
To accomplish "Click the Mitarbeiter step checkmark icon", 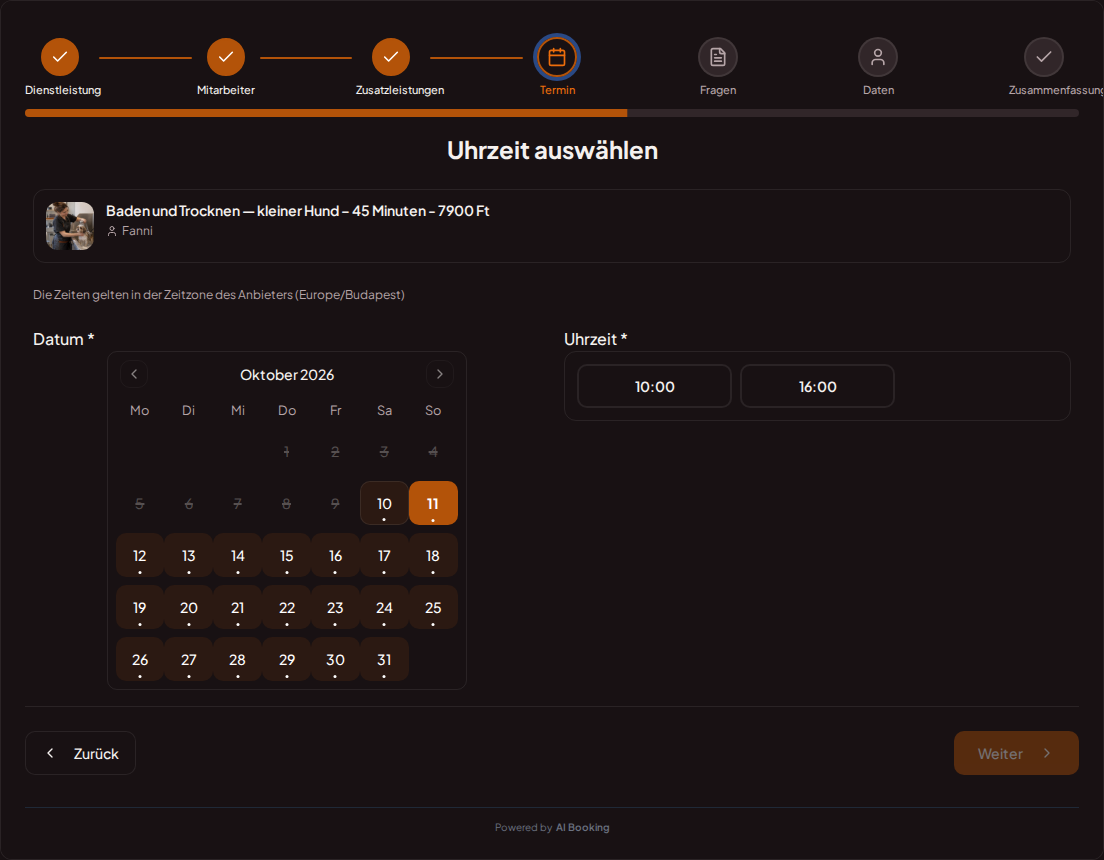I will coord(225,57).
